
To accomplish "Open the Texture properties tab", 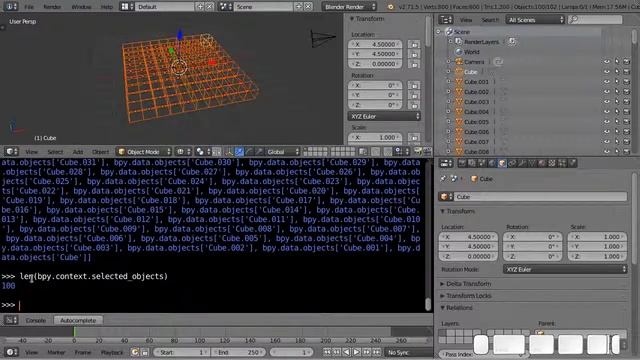I will (552, 163).
